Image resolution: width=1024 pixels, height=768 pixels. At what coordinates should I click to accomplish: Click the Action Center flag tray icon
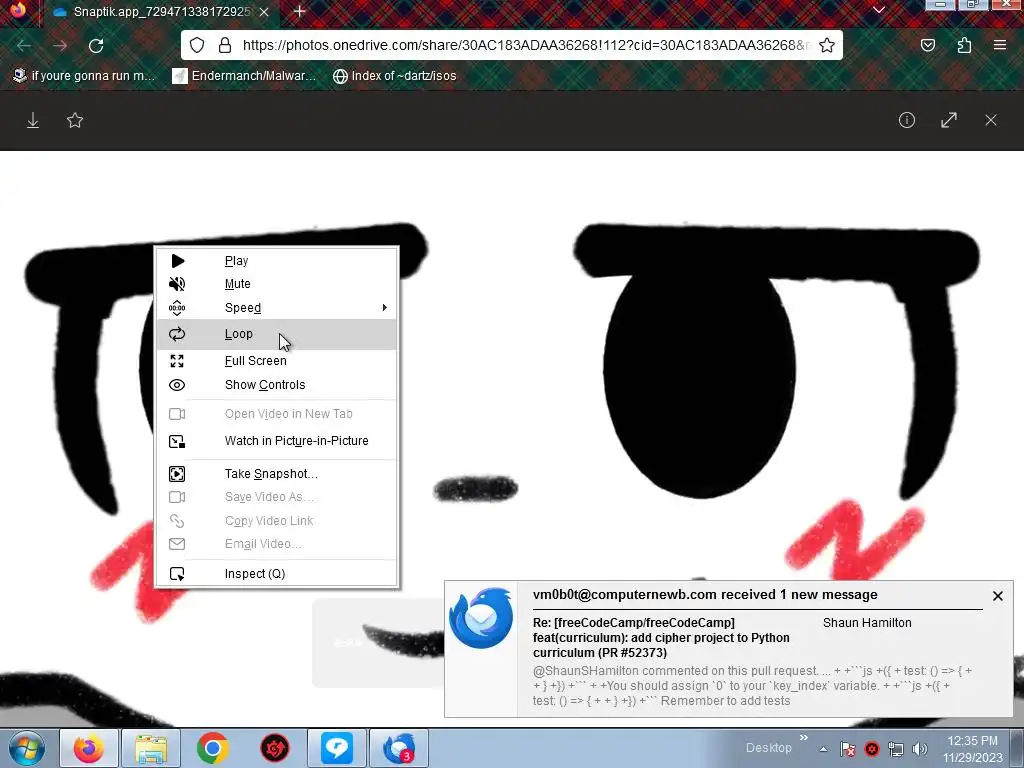click(848, 749)
